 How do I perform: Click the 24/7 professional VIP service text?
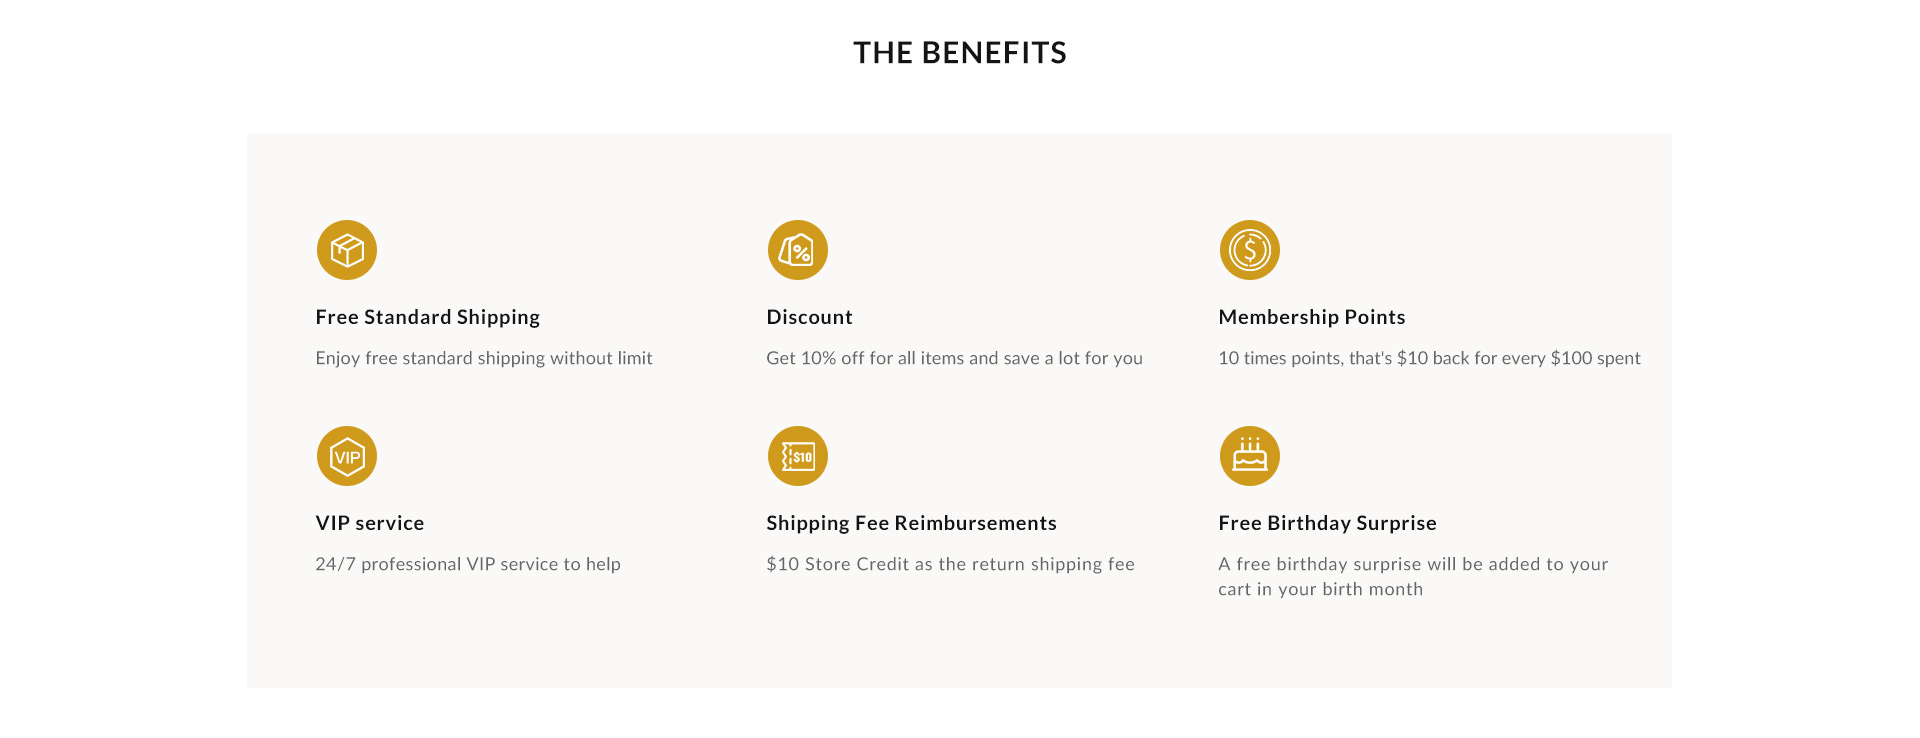click(x=468, y=564)
